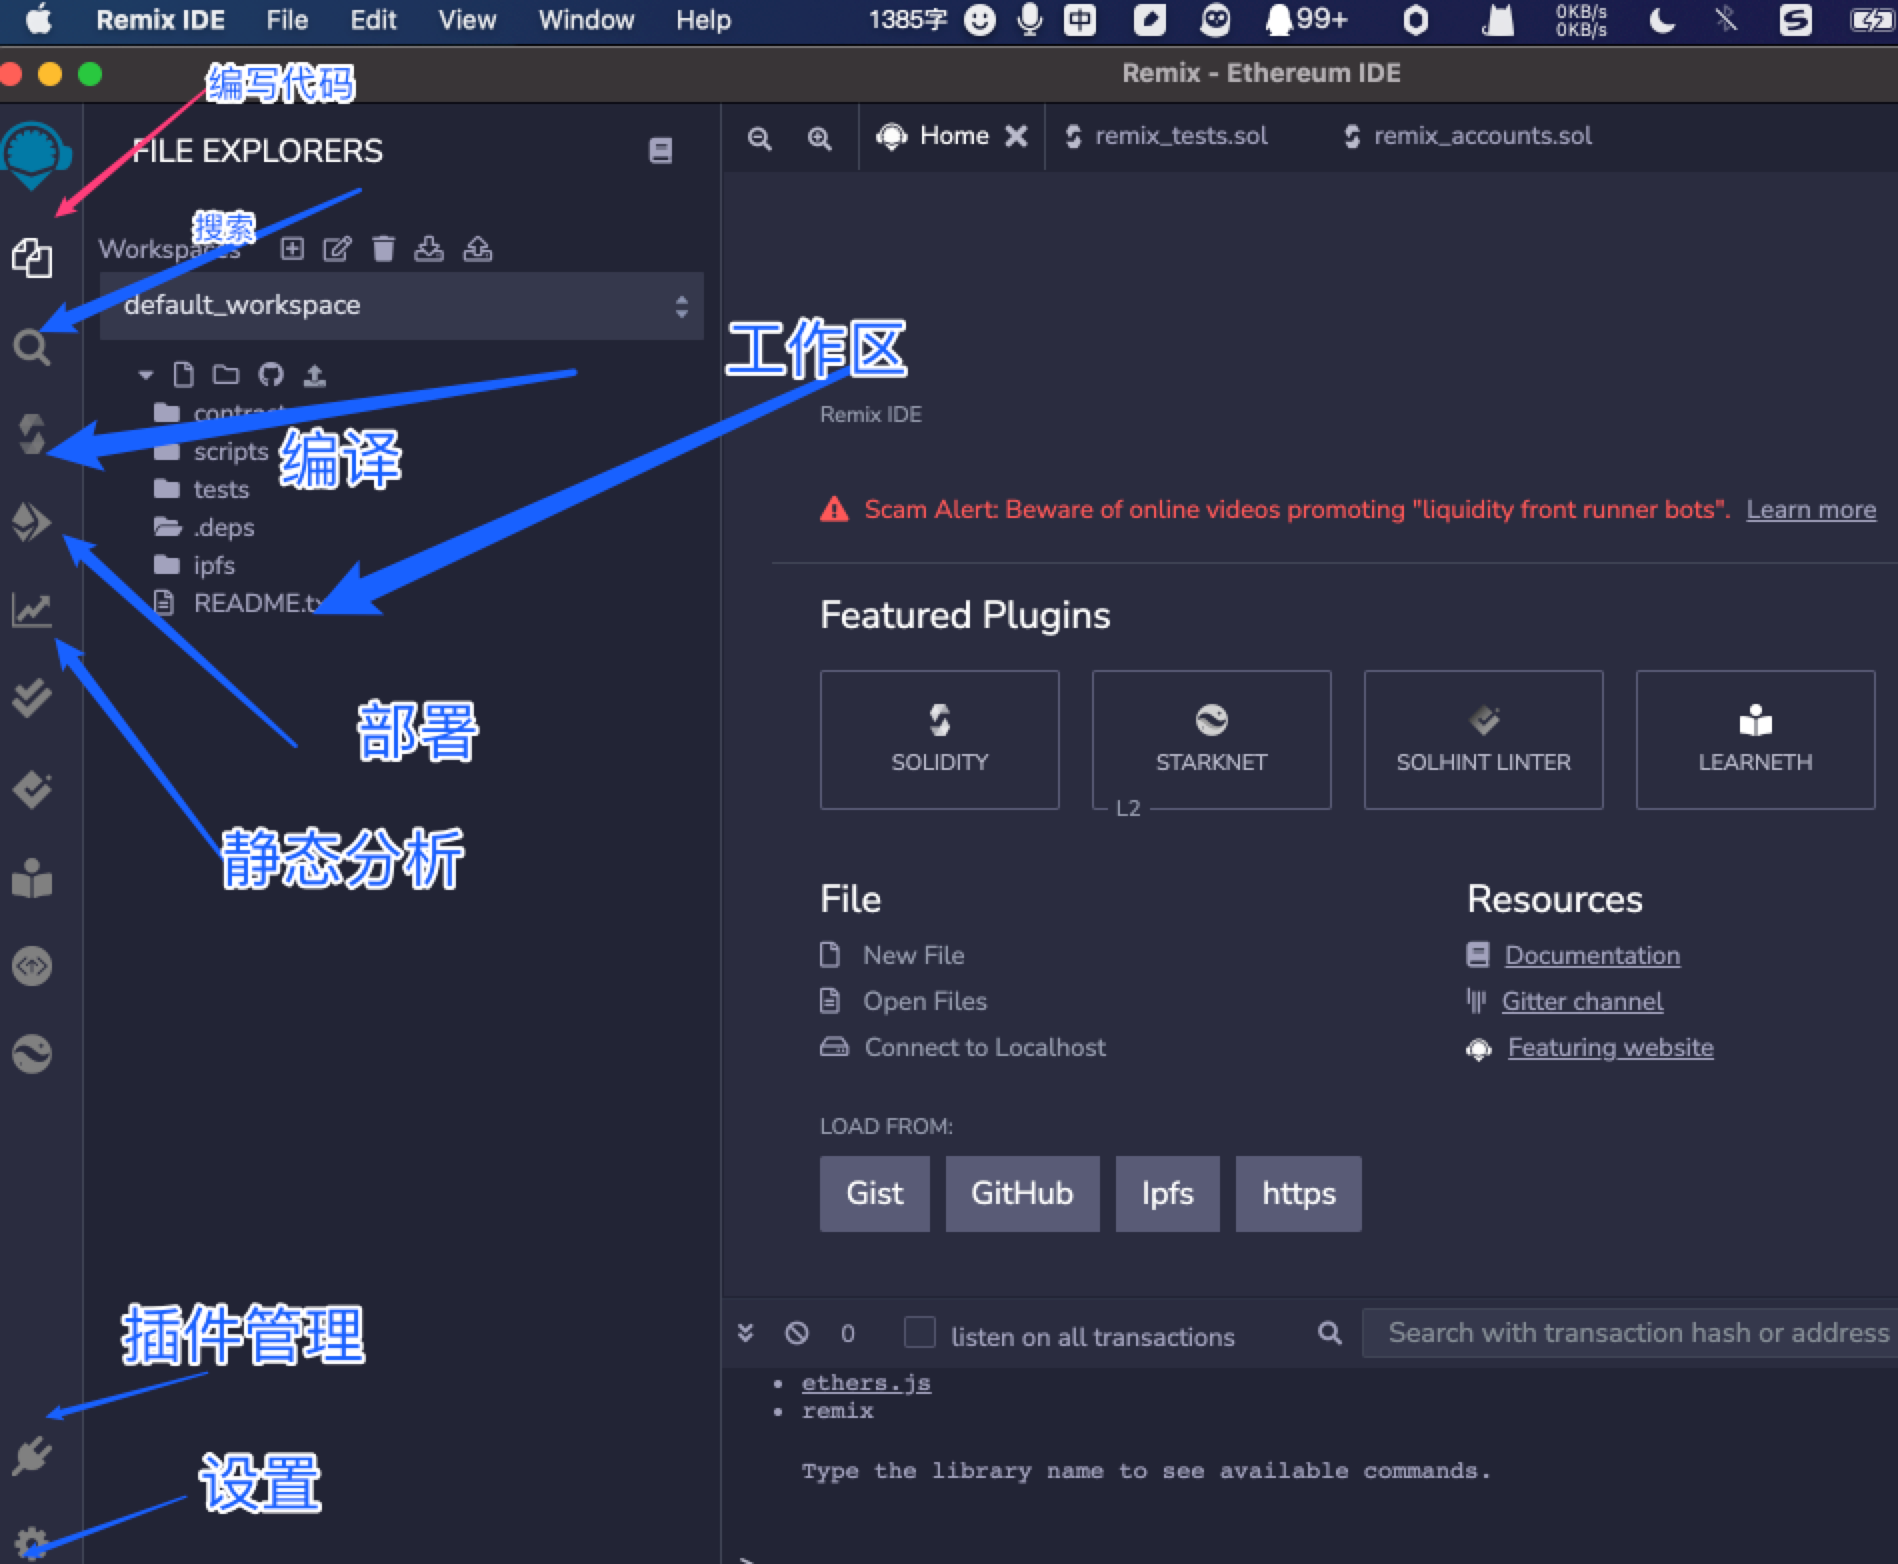Open the Edit menu
Image resolution: width=1898 pixels, height=1564 pixels.
point(373,20)
